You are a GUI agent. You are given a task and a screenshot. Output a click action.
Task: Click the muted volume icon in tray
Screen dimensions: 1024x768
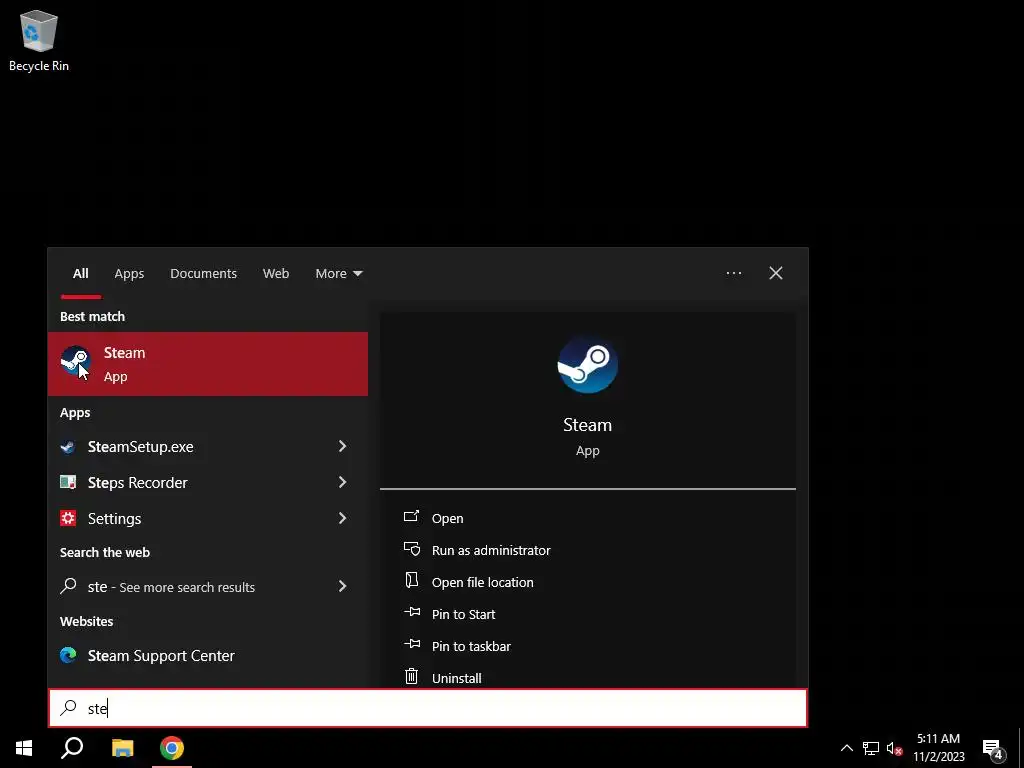(x=895, y=748)
